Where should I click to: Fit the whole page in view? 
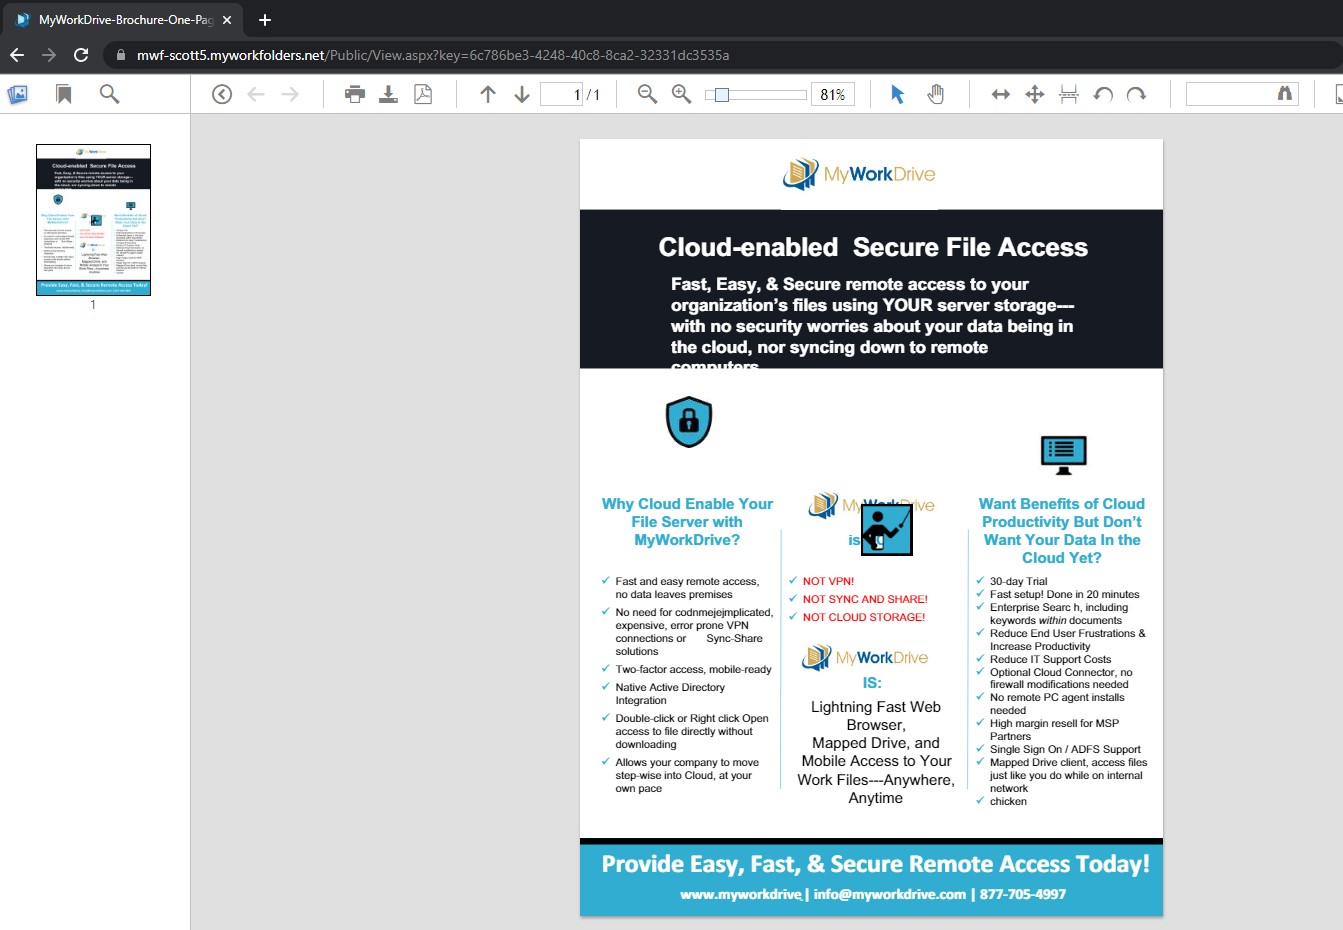pyautogui.click(x=1035, y=94)
